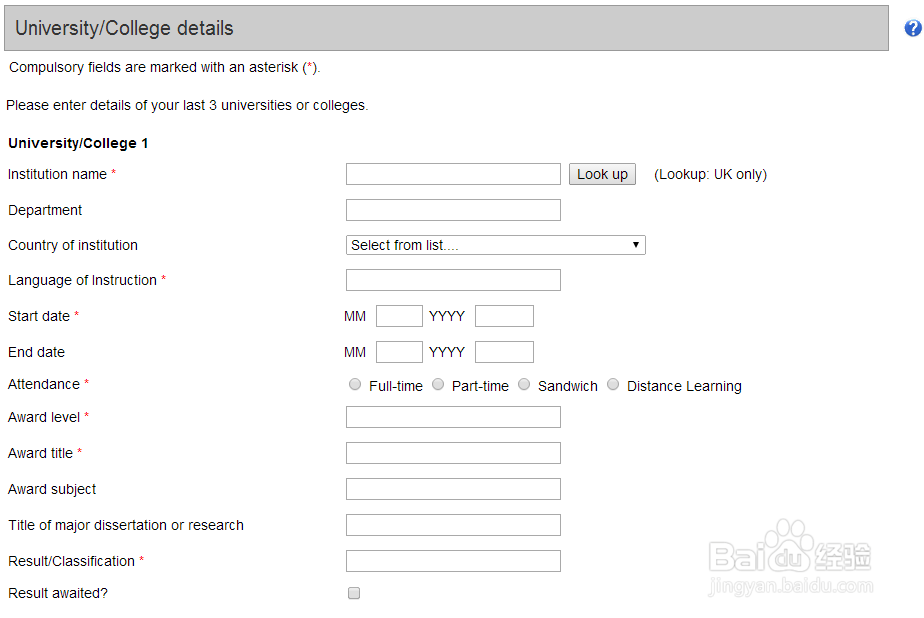Tick the Result awaited checkbox
The image size is (924, 618).
coord(354,593)
